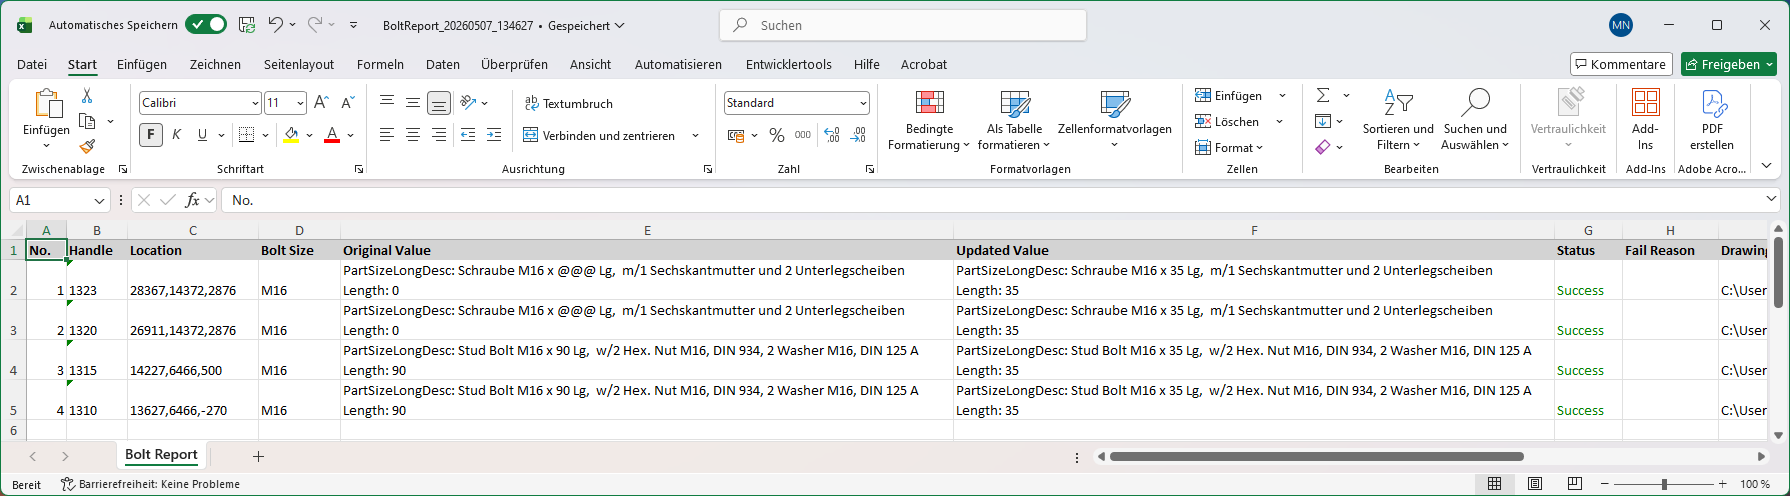Screen dimensions: 1790x496
Task: Click the align text right icon
Action: click(439, 135)
